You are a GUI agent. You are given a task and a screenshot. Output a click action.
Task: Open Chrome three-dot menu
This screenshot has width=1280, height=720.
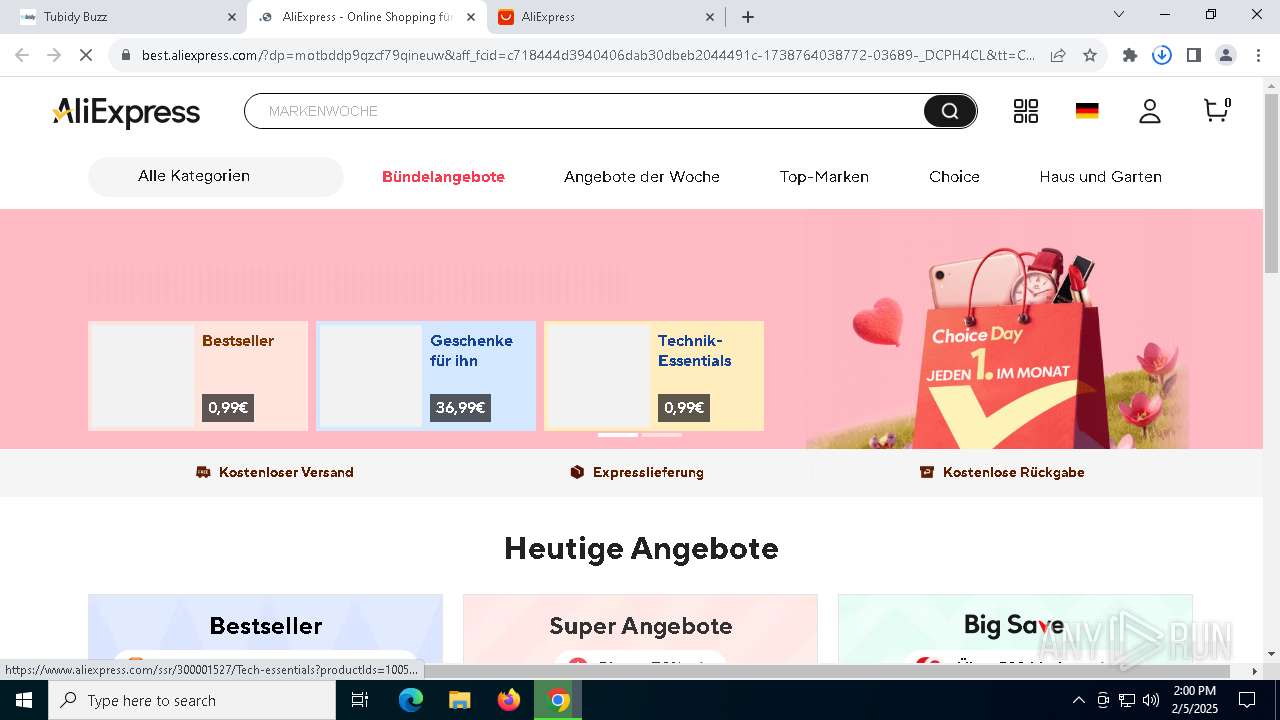tap(1257, 55)
